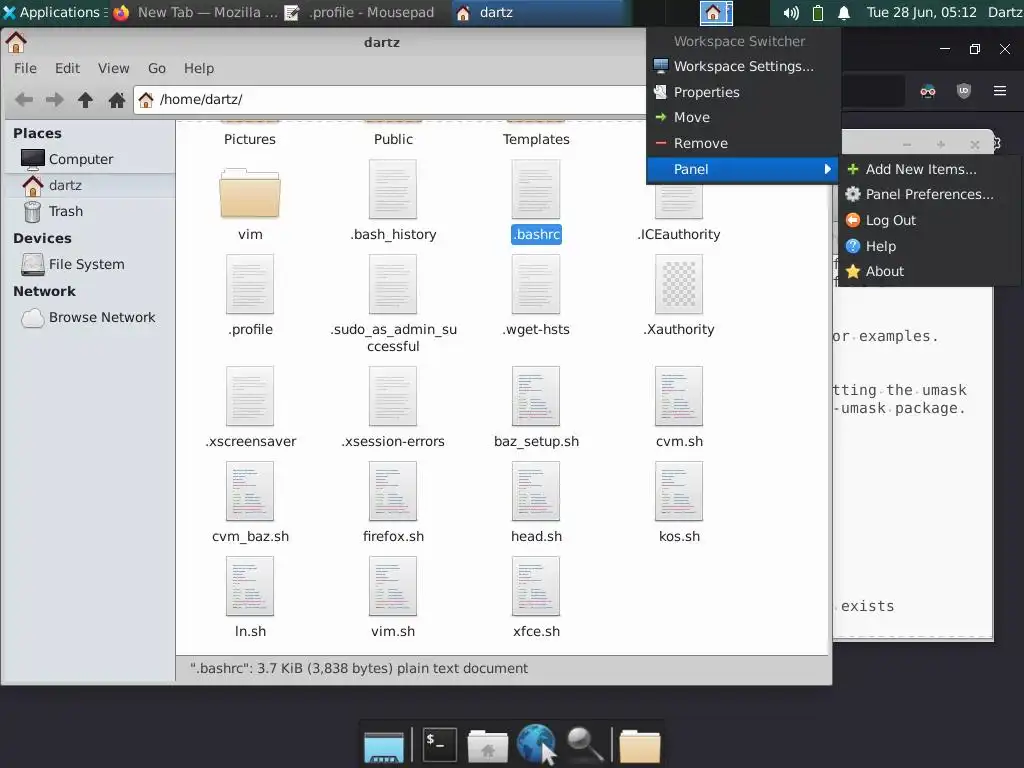Select the xfce.sh script icon

click(x=536, y=586)
